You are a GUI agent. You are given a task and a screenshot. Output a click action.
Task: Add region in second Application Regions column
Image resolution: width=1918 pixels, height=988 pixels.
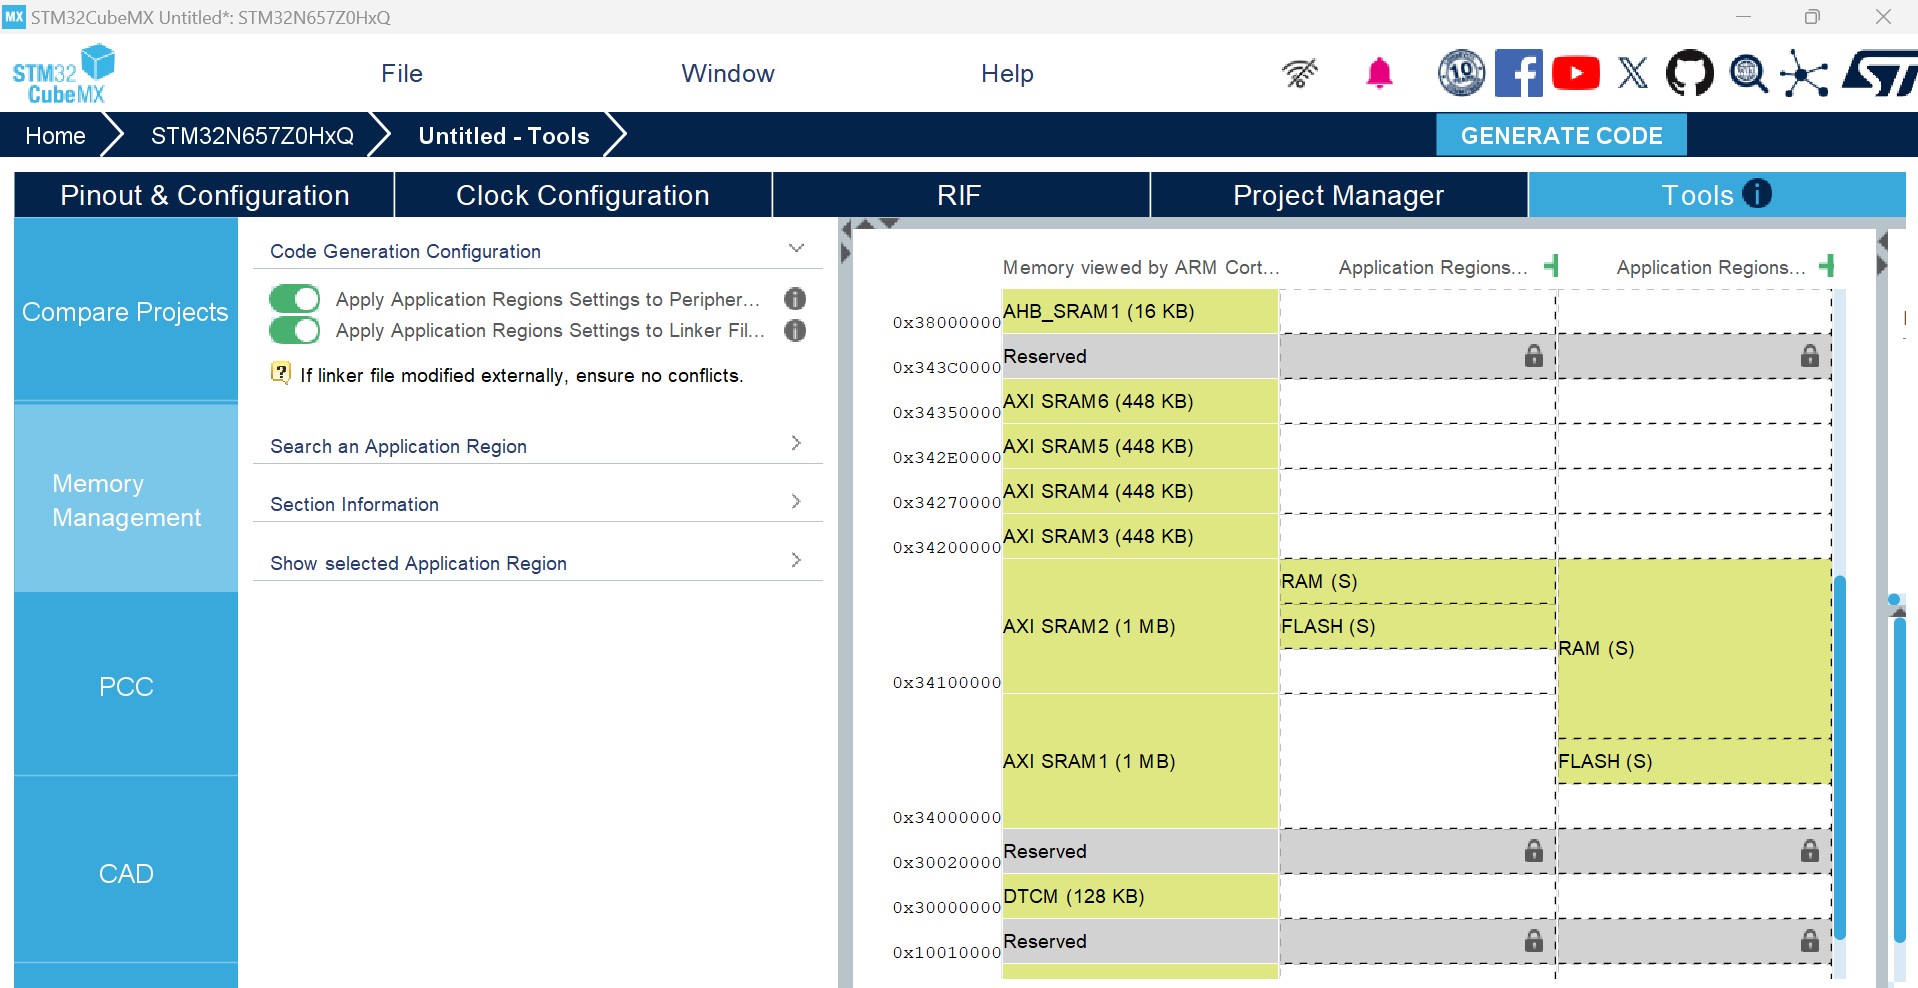pyautogui.click(x=1827, y=266)
